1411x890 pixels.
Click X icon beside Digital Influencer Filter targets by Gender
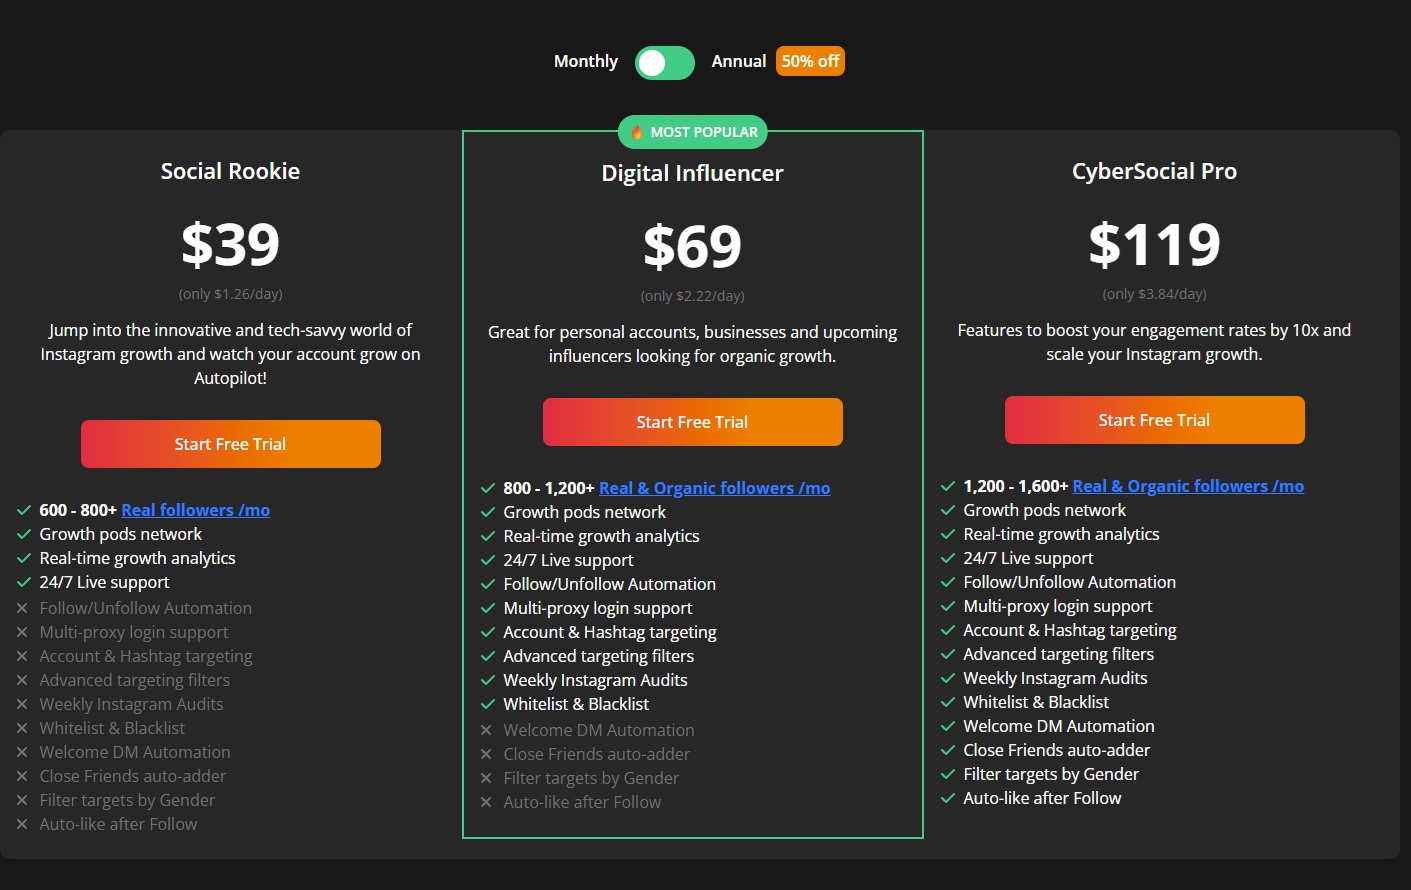tap(486, 778)
